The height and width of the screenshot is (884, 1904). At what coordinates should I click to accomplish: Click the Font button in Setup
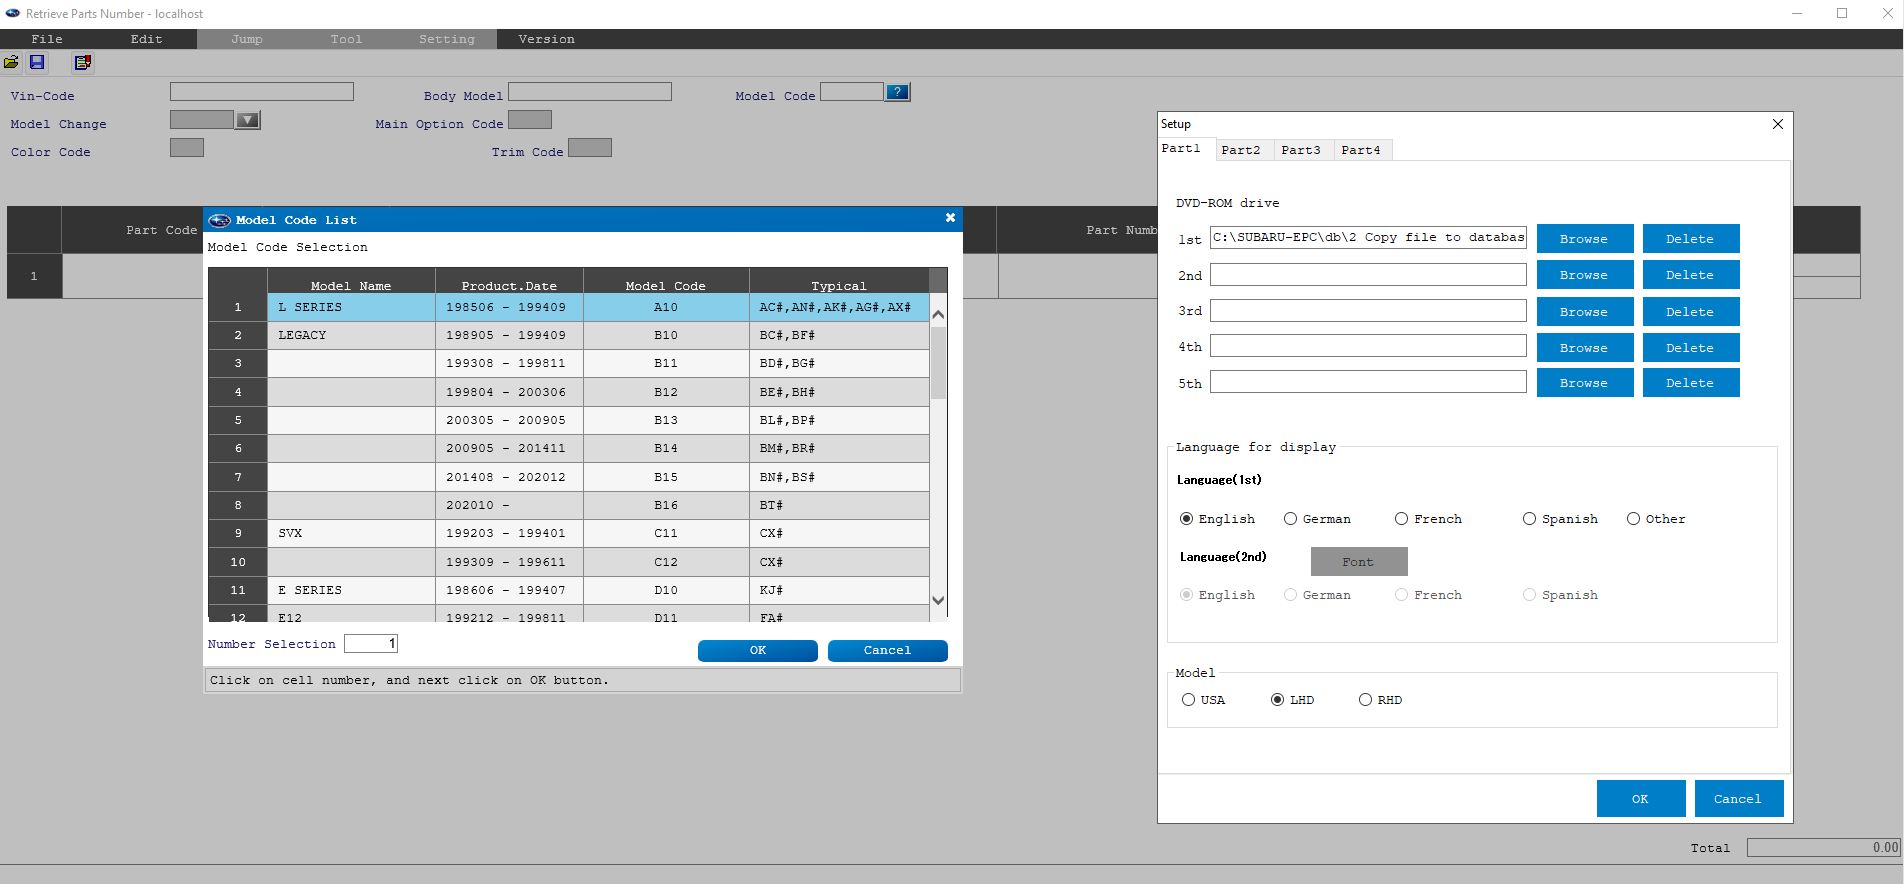(1359, 562)
